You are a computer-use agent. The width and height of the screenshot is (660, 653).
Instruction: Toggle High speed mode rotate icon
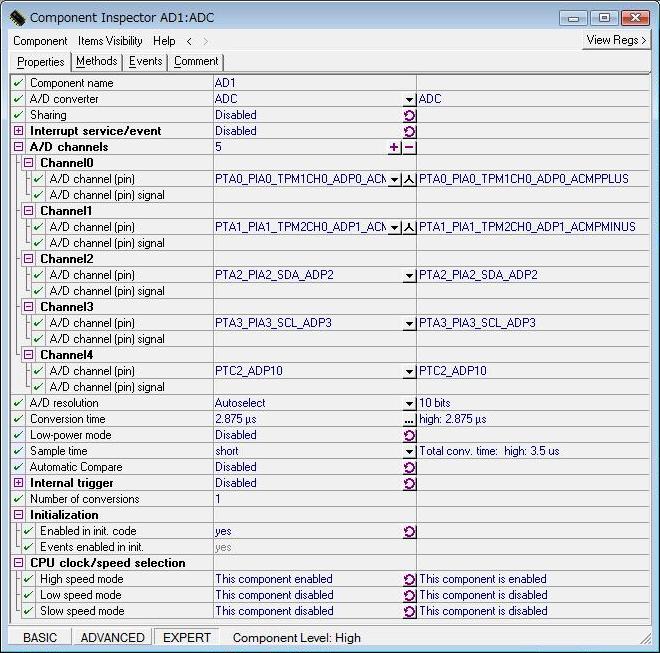pyautogui.click(x=409, y=580)
